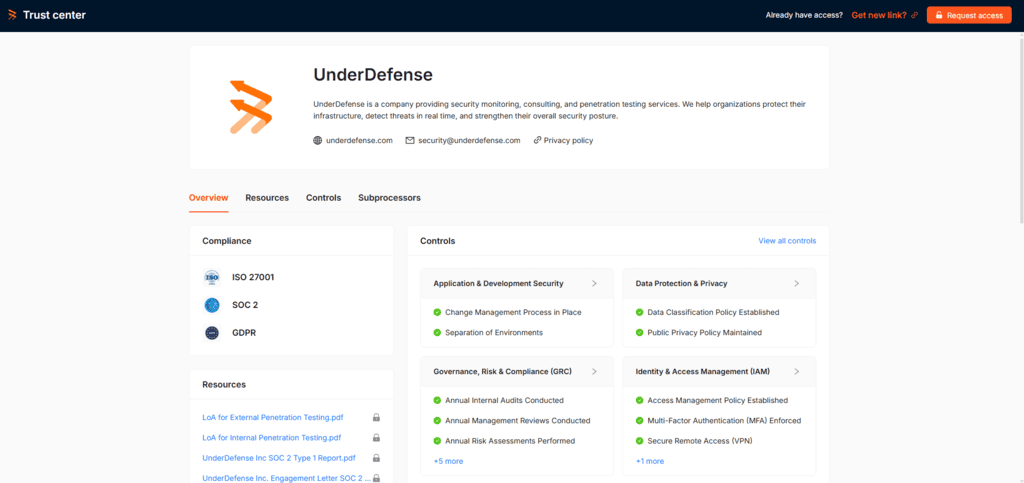Switch to the Resources tab
The width and height of the screenshot is (1024, 483).
pos(267,198)
